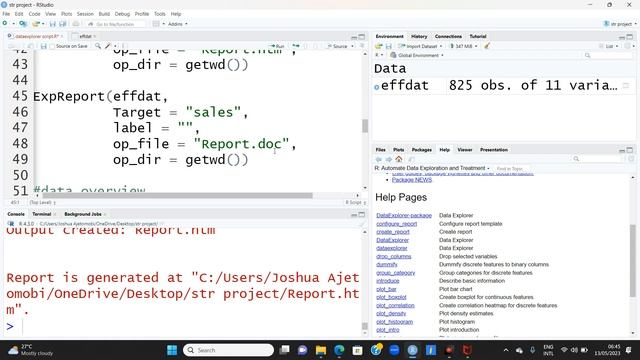The height and width of the screenshot is (360, 640).
Task: Click the Source button in editor
Action: pos(337,46)
